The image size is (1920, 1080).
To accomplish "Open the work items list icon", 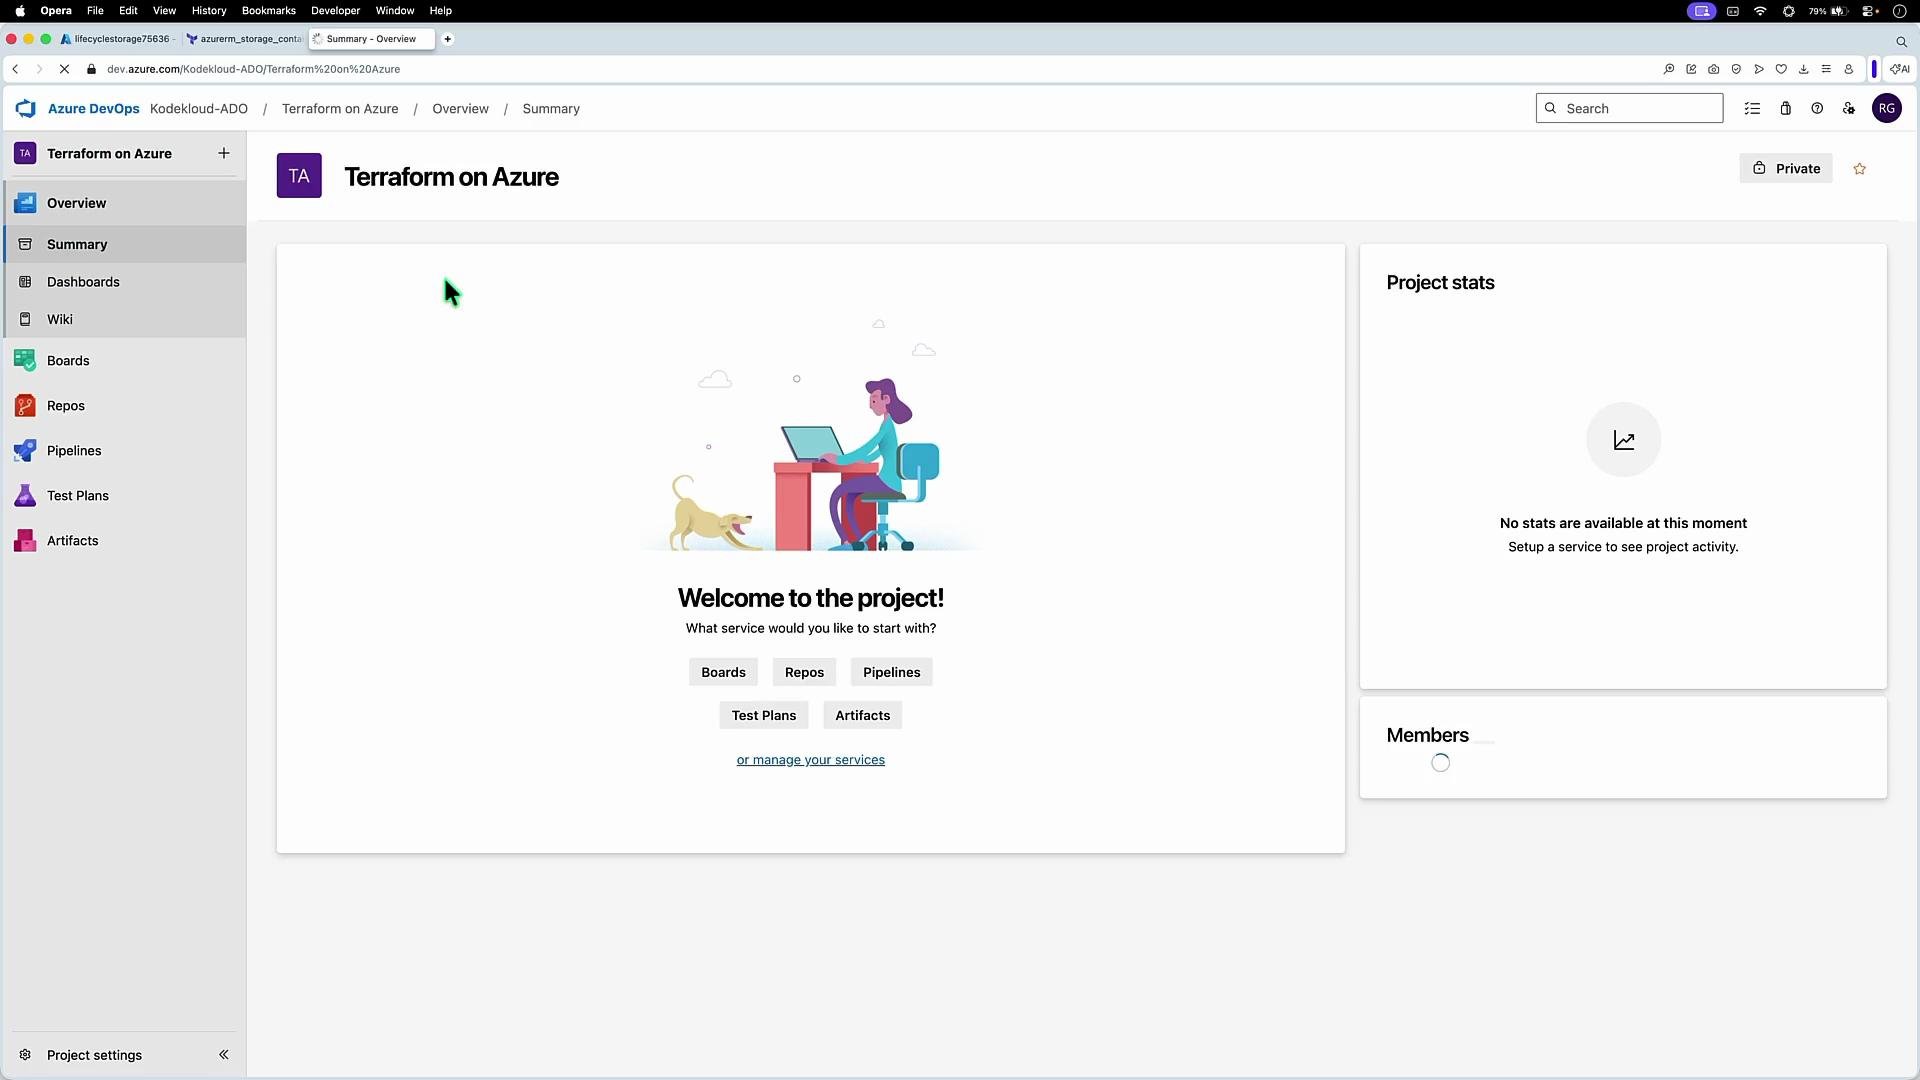I will click(x=1752, y=108).
